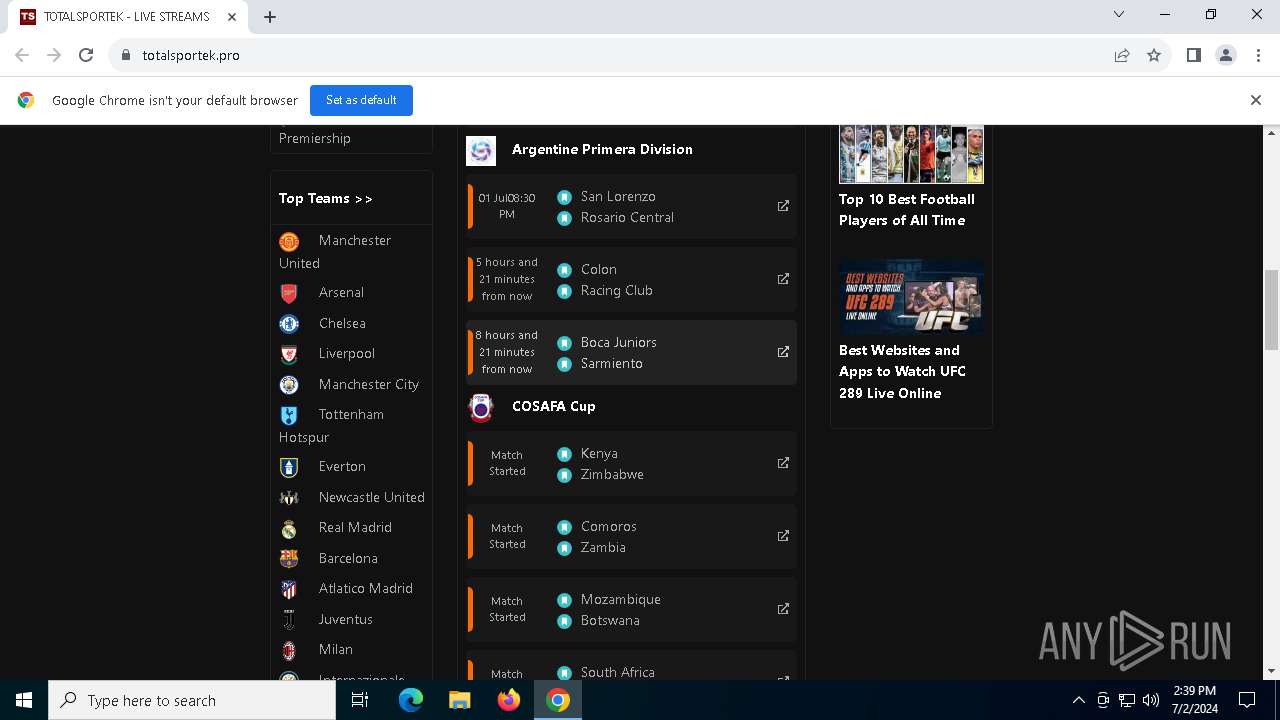Click COSAFA Cup league logo
This screenshot has height=720, width=1280.
(481, 407)
